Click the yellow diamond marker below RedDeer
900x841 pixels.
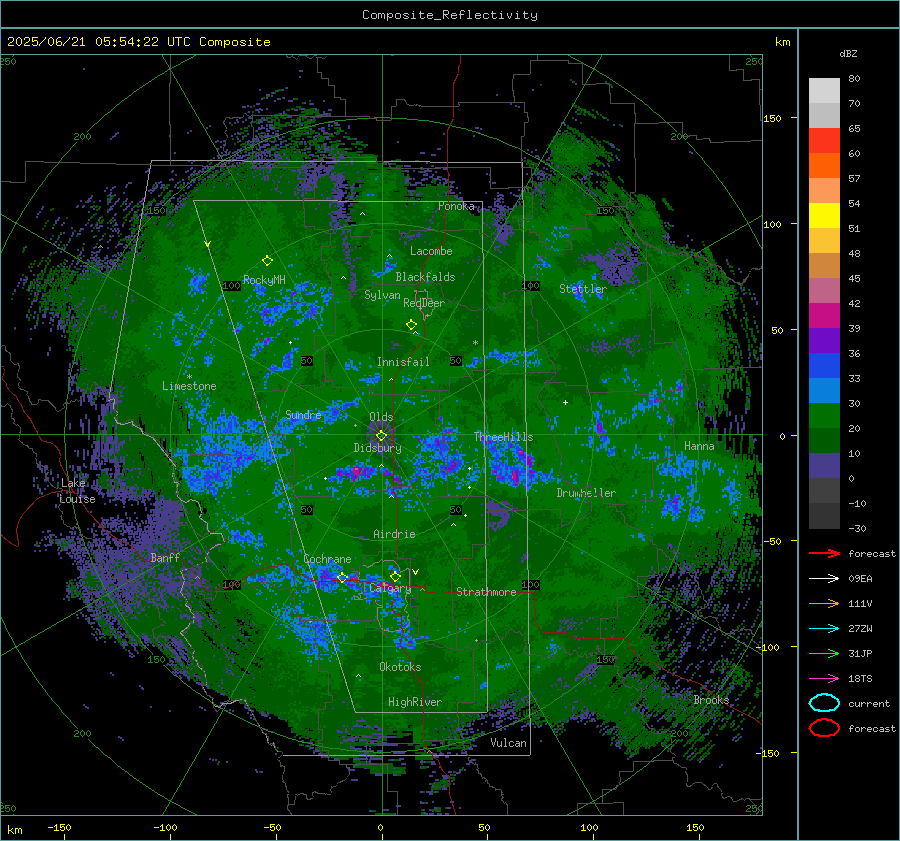[x=411, y=325]
